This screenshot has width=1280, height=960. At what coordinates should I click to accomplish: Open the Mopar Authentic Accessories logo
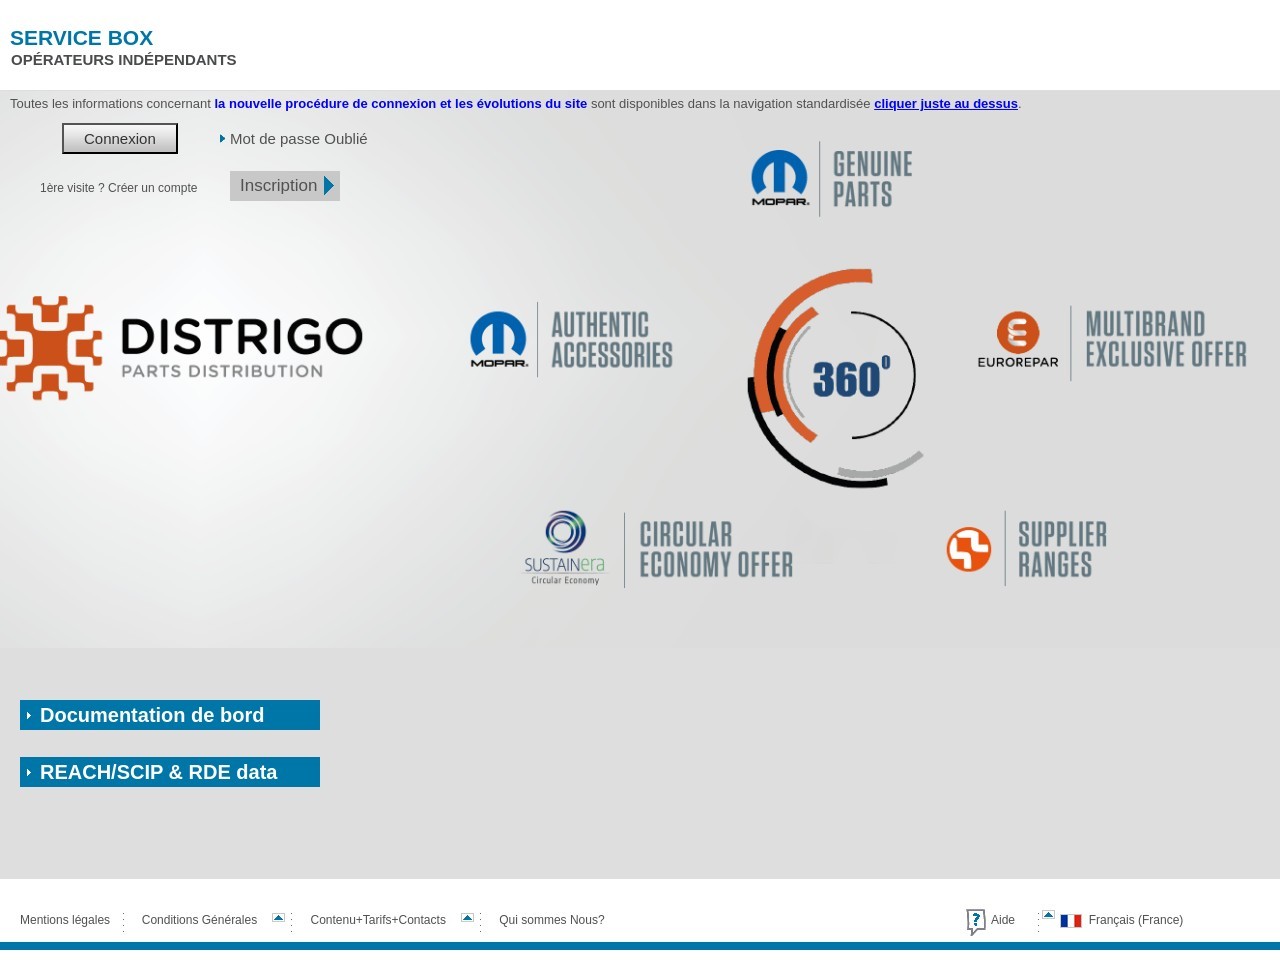[571, 340]
